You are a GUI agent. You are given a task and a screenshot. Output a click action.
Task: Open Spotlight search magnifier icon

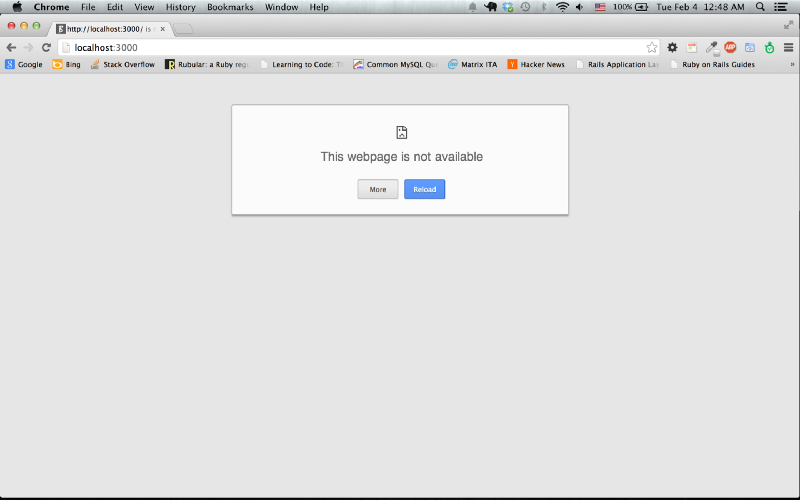[760, 7]
